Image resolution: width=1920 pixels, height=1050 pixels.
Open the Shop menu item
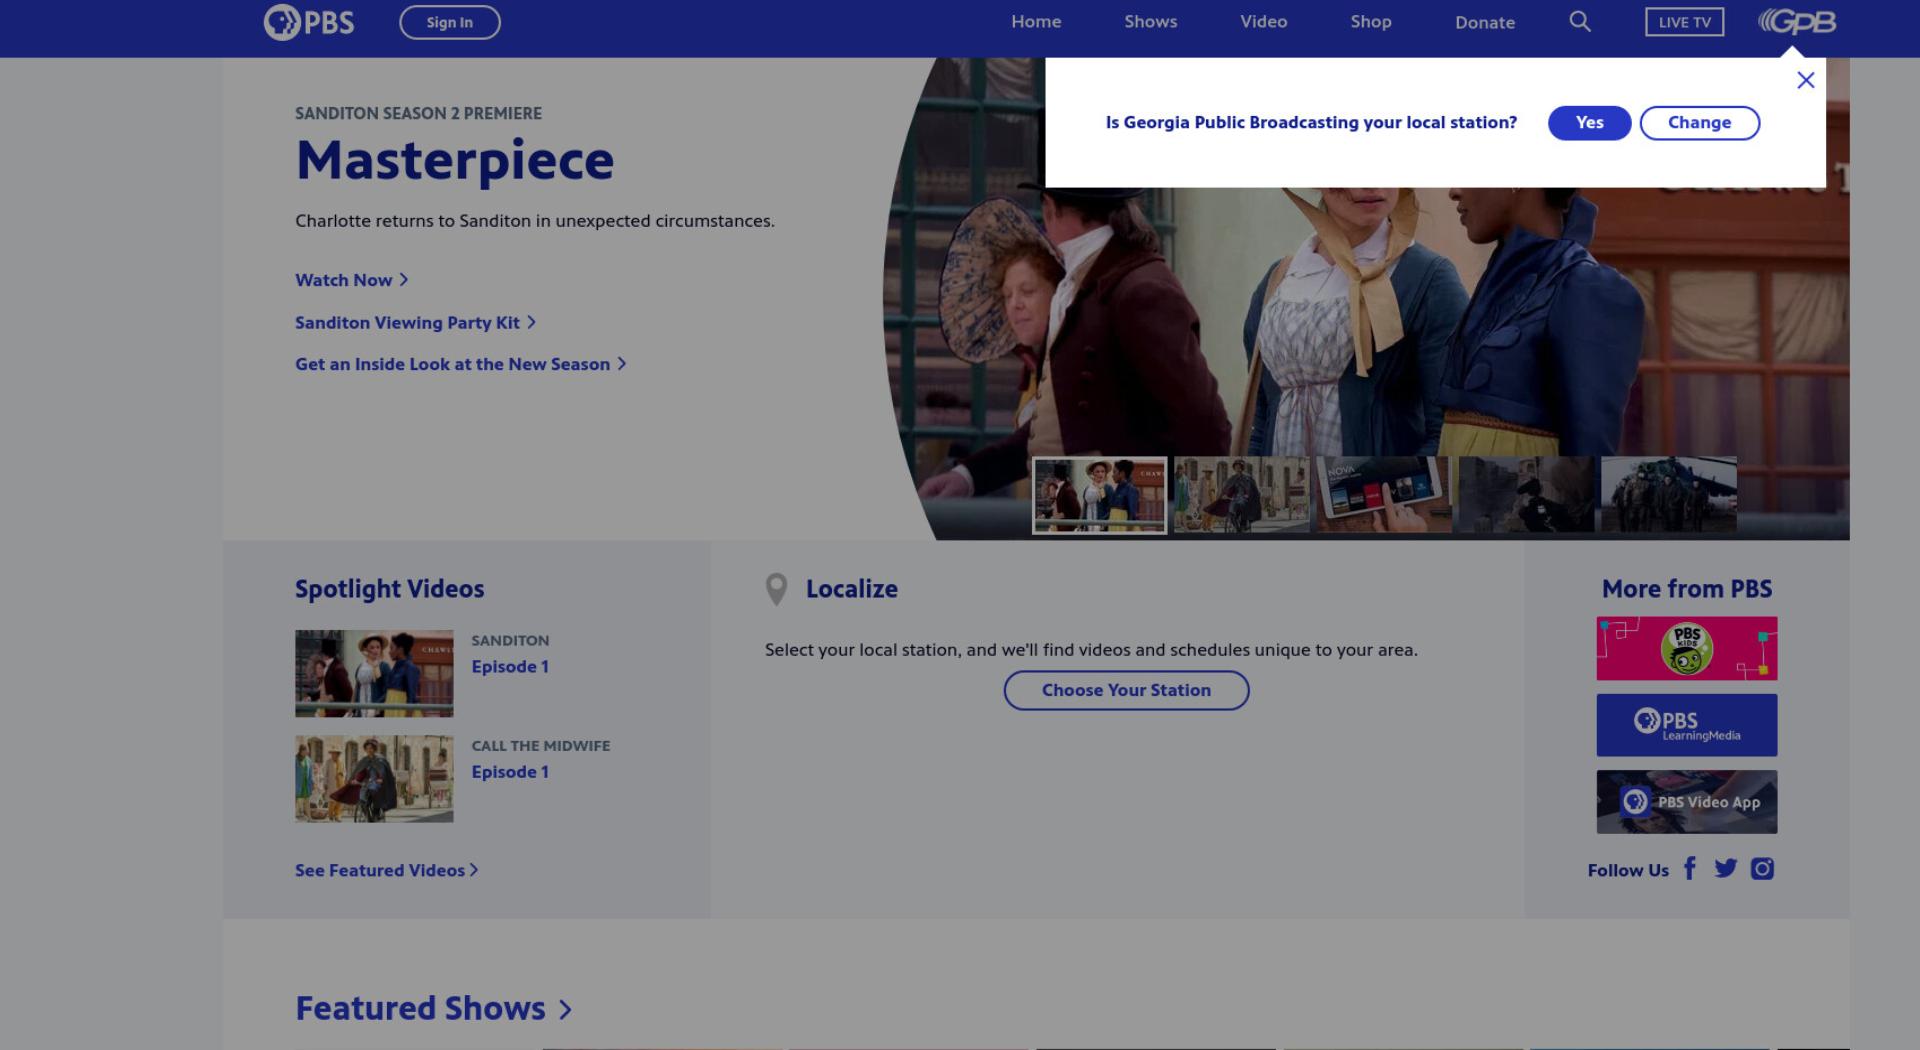(x=1371, y=22)
